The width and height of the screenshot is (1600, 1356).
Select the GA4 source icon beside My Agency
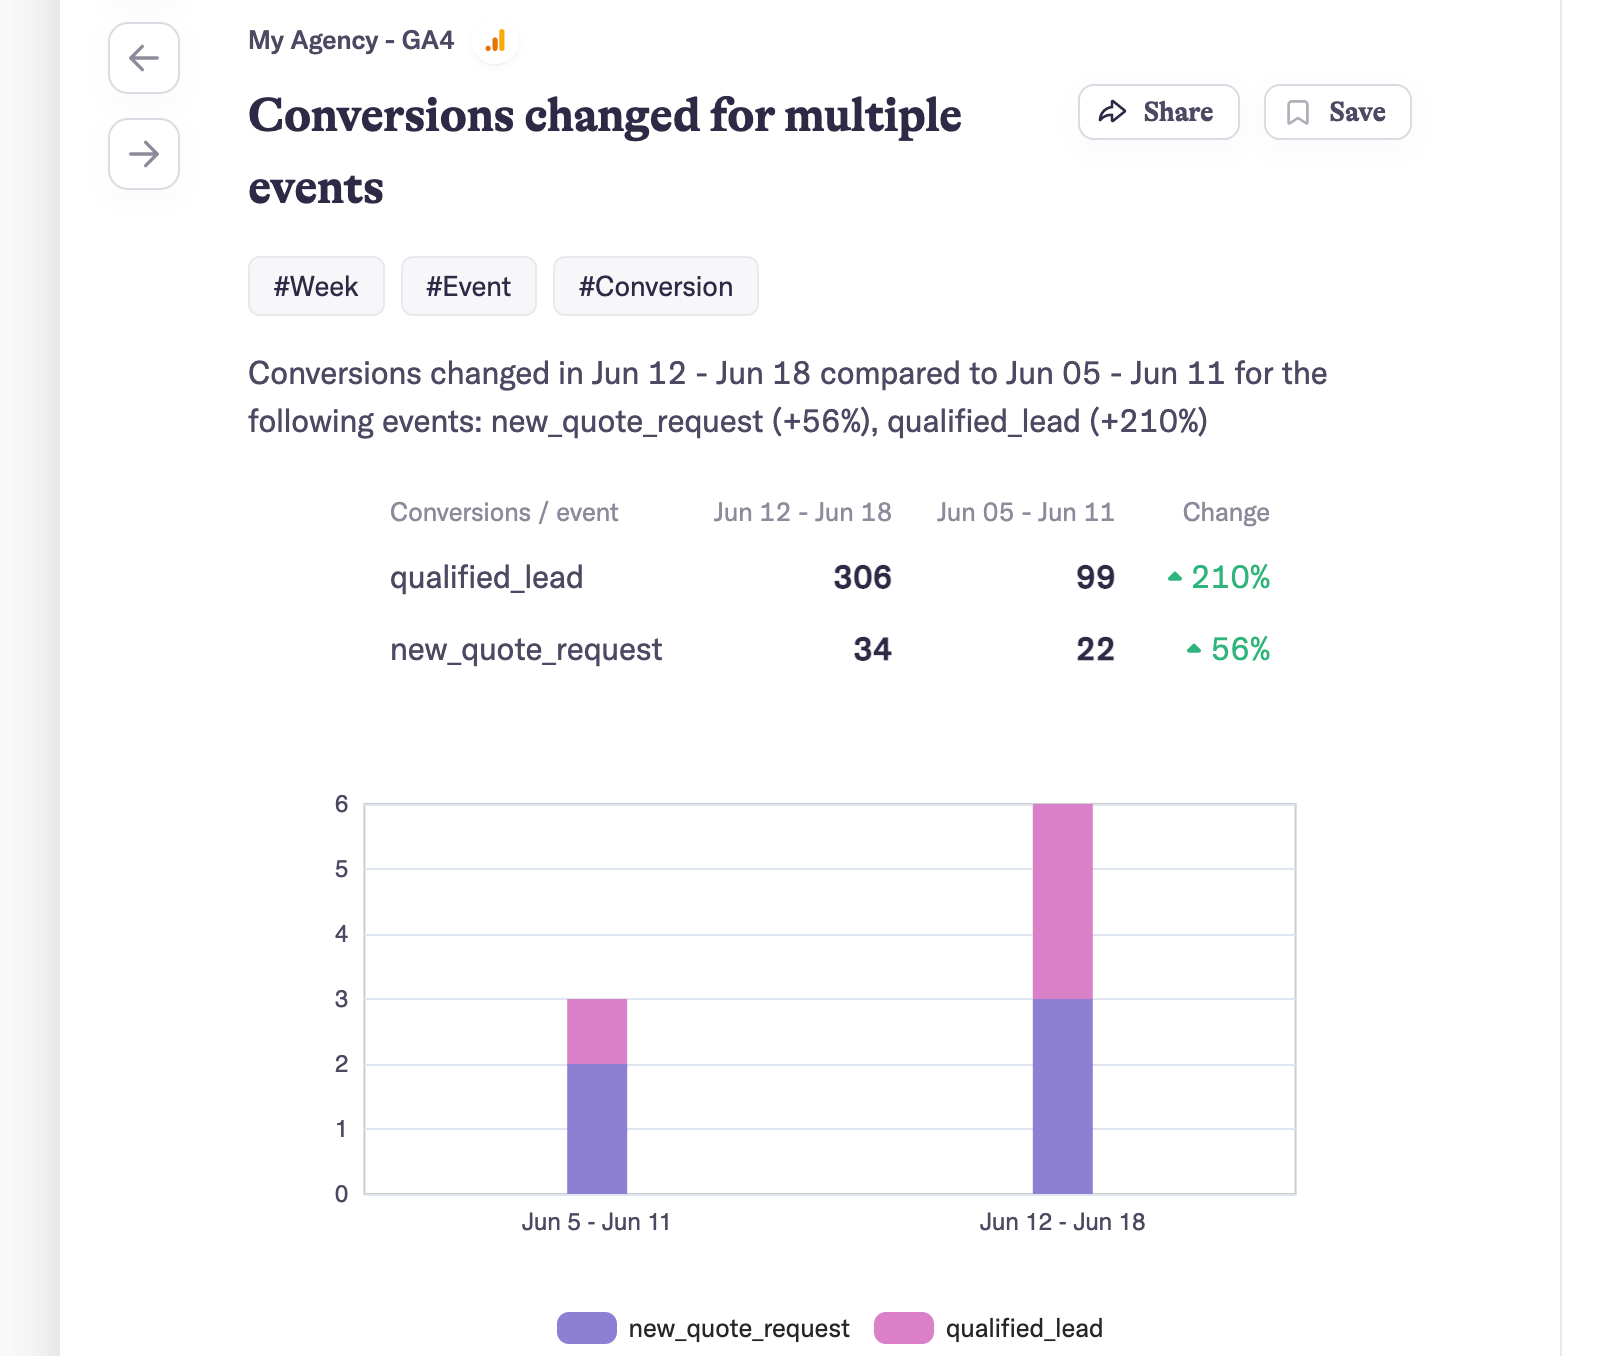pyautogui.click(x=495, y=41)
